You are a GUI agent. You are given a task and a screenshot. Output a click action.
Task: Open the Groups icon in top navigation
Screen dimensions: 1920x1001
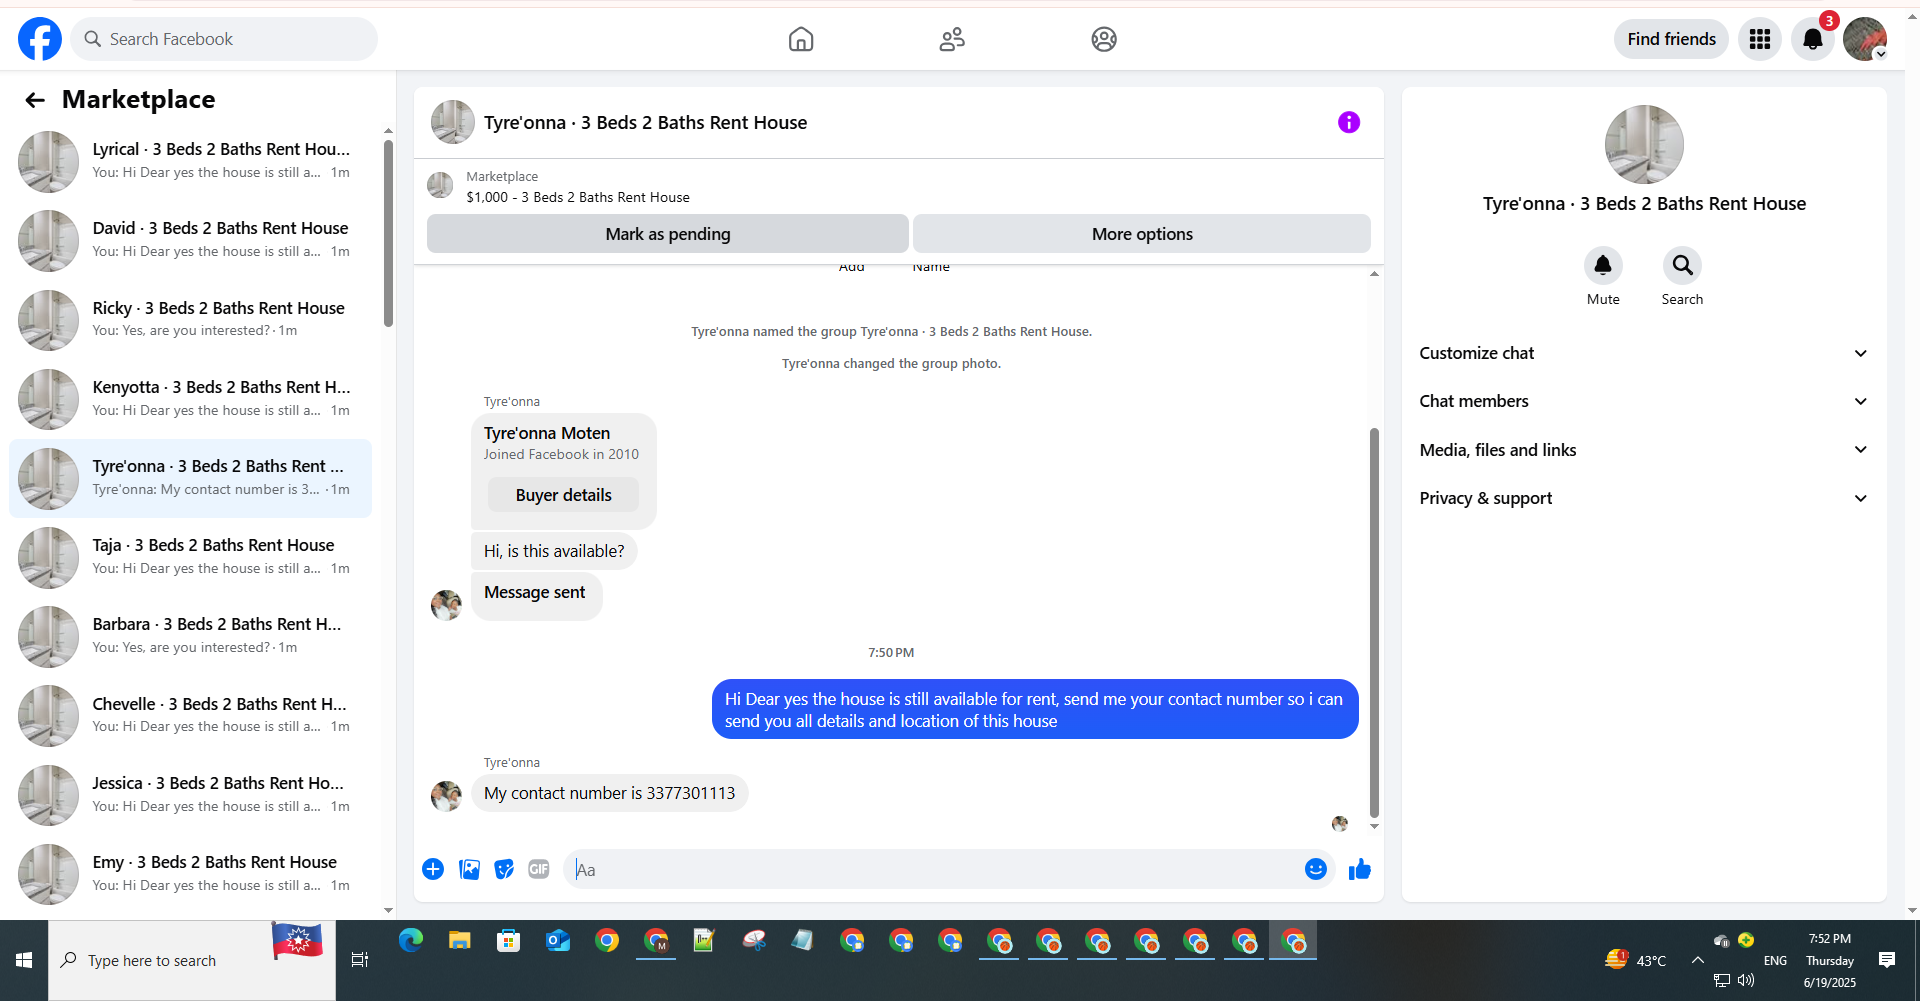point(1104,39)
